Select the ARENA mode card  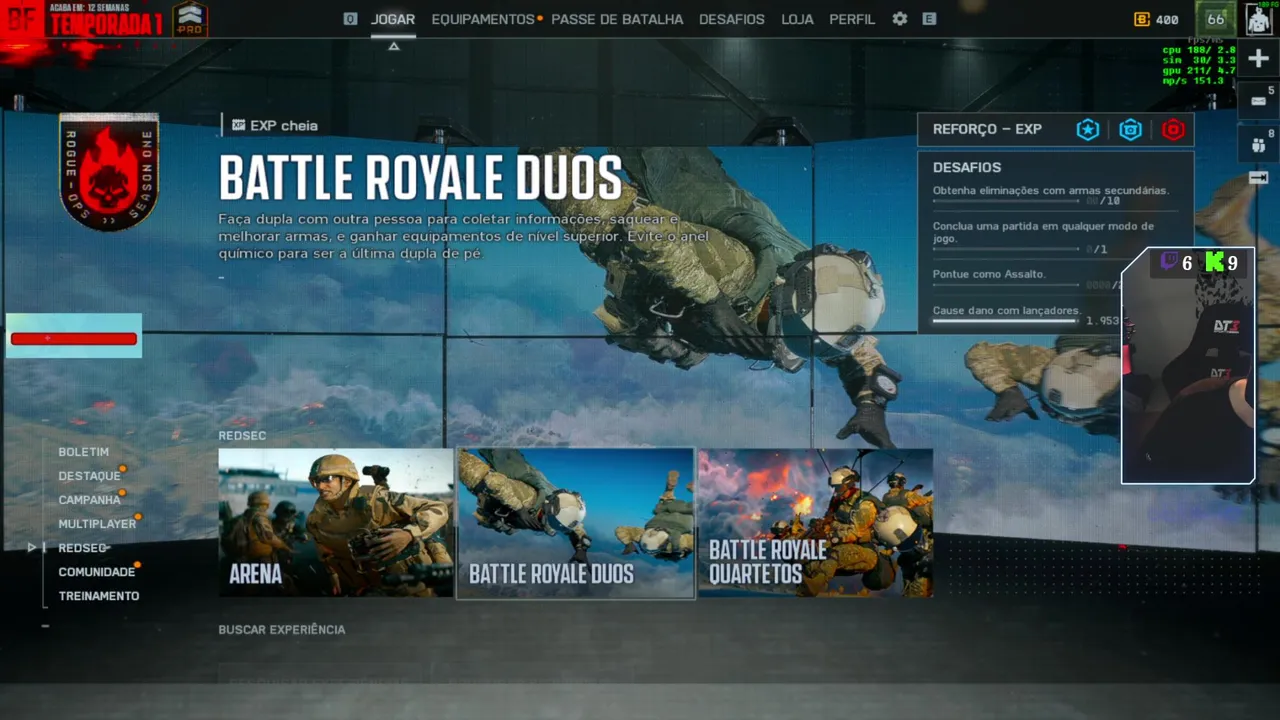coord(336,523)
